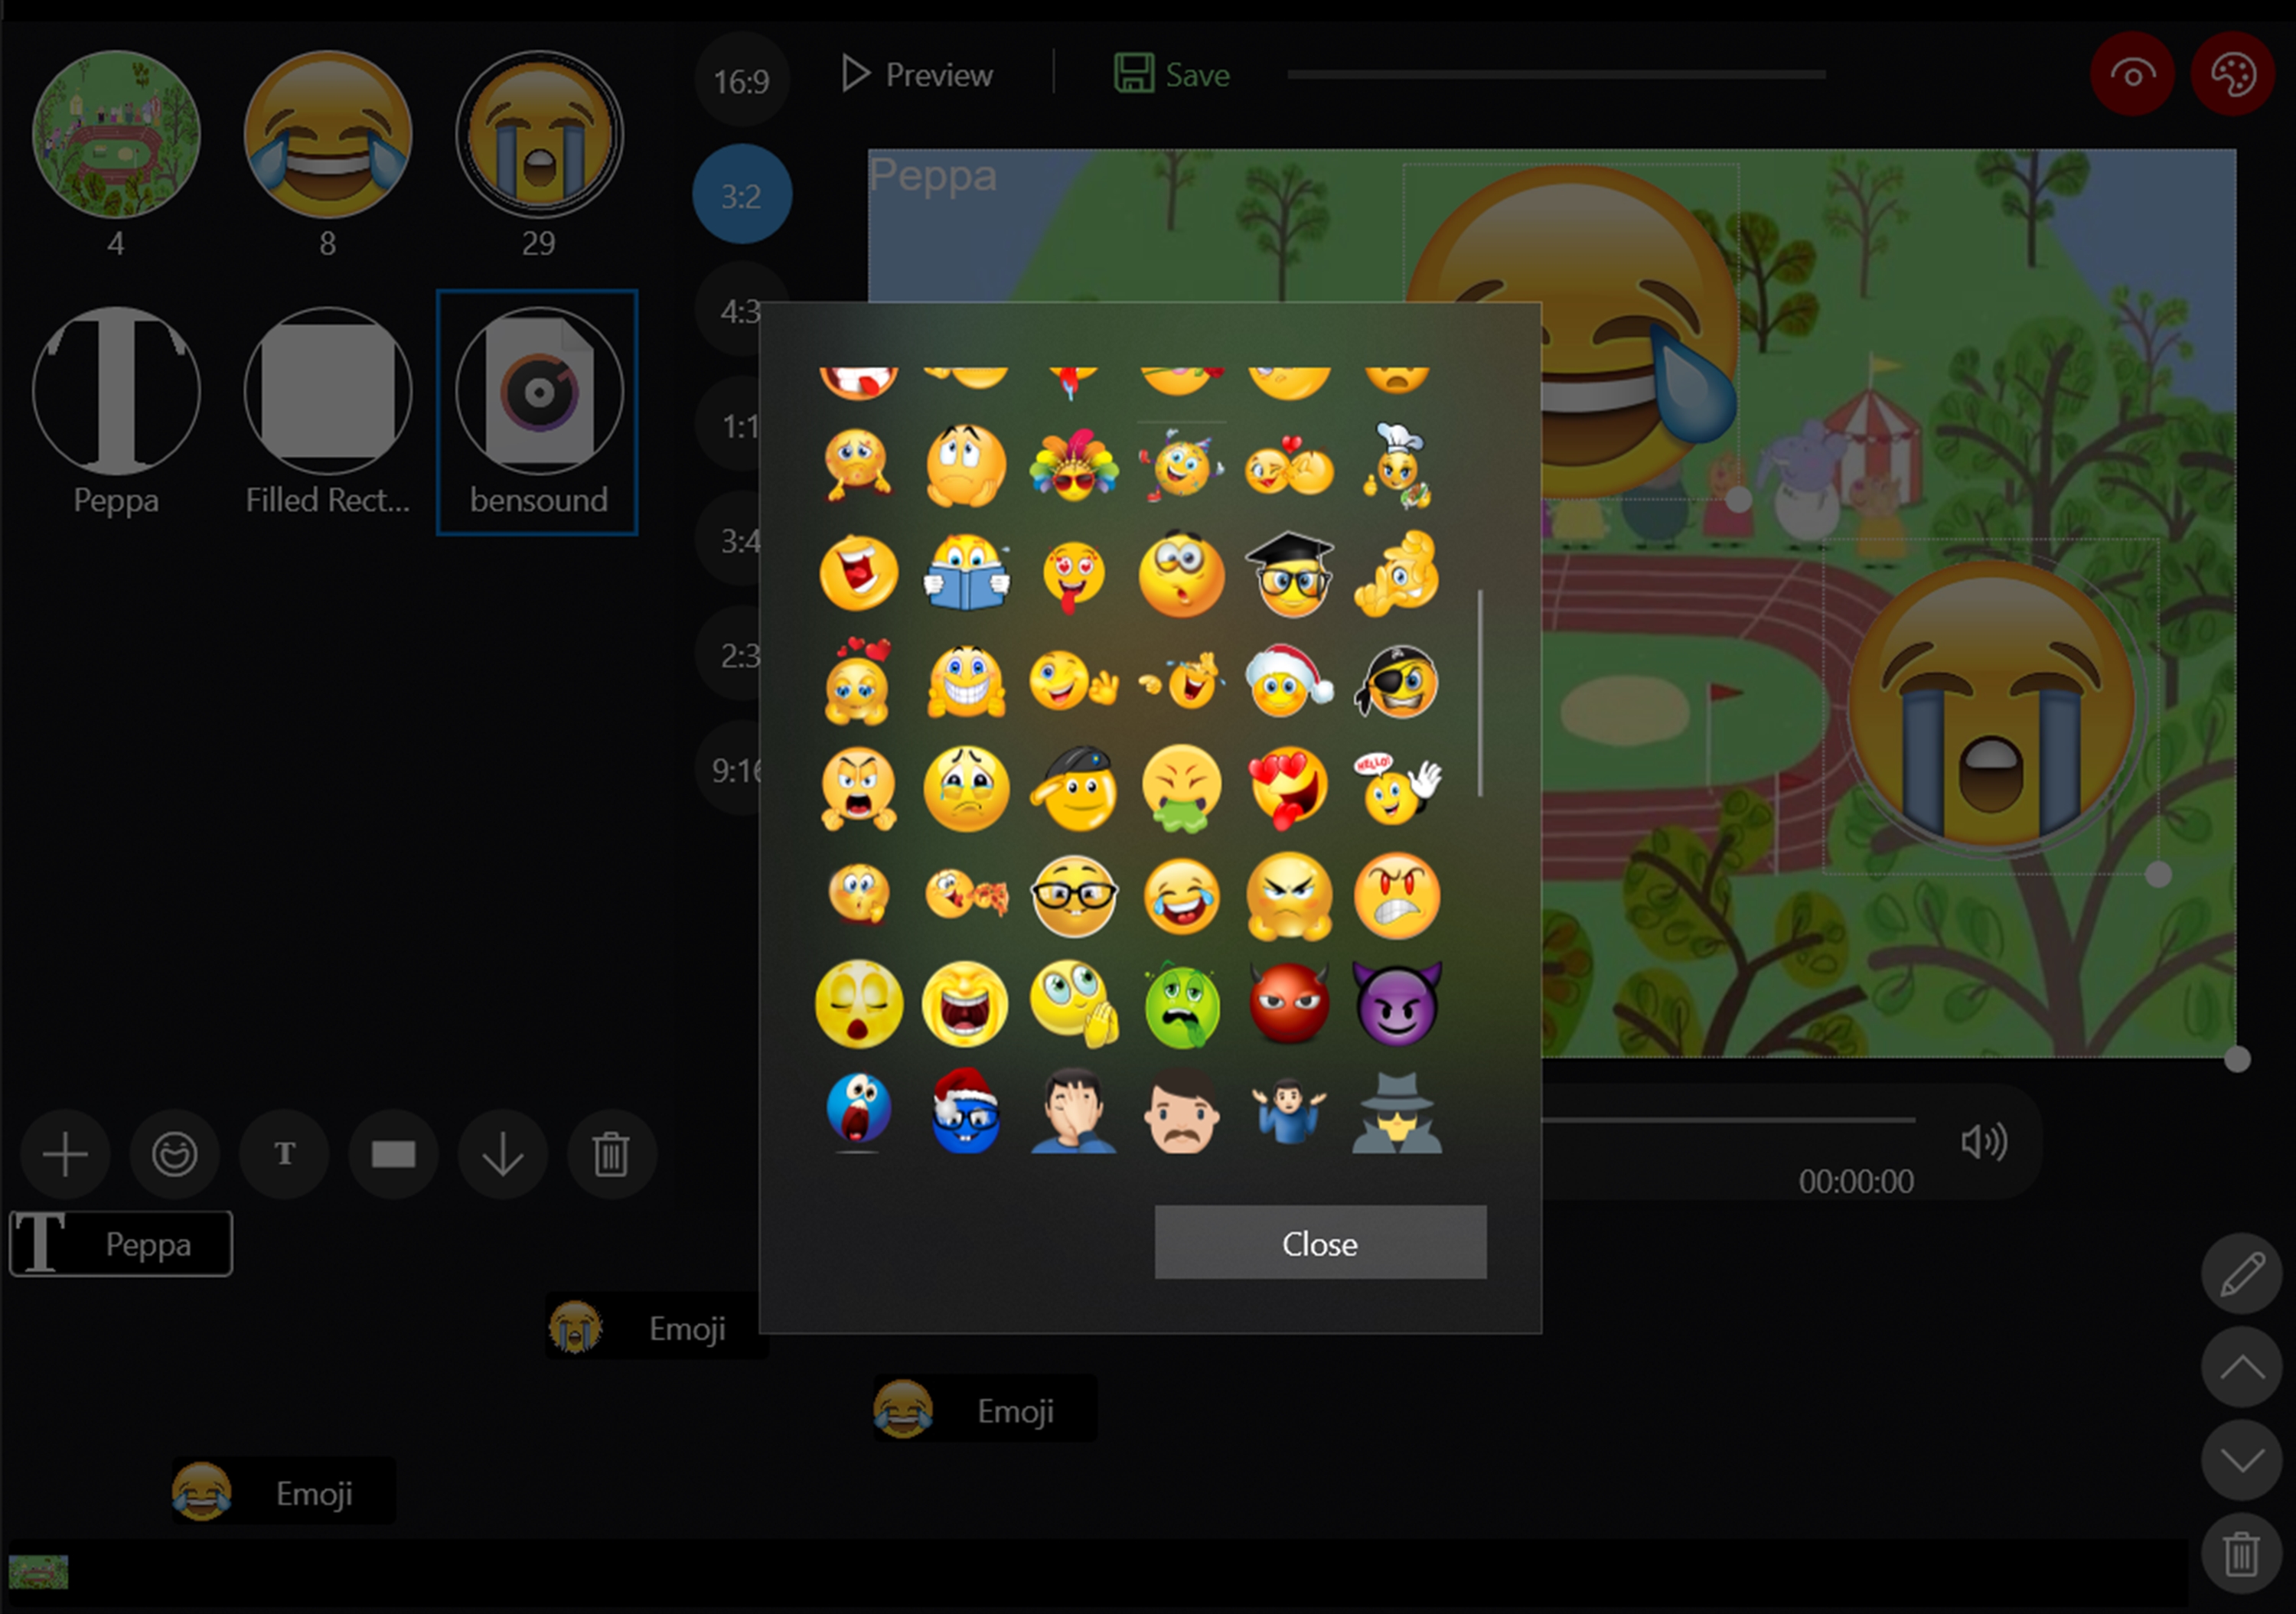The image size is (2296, 1614).
Task: Save the project
Action: click(1172, 75)
